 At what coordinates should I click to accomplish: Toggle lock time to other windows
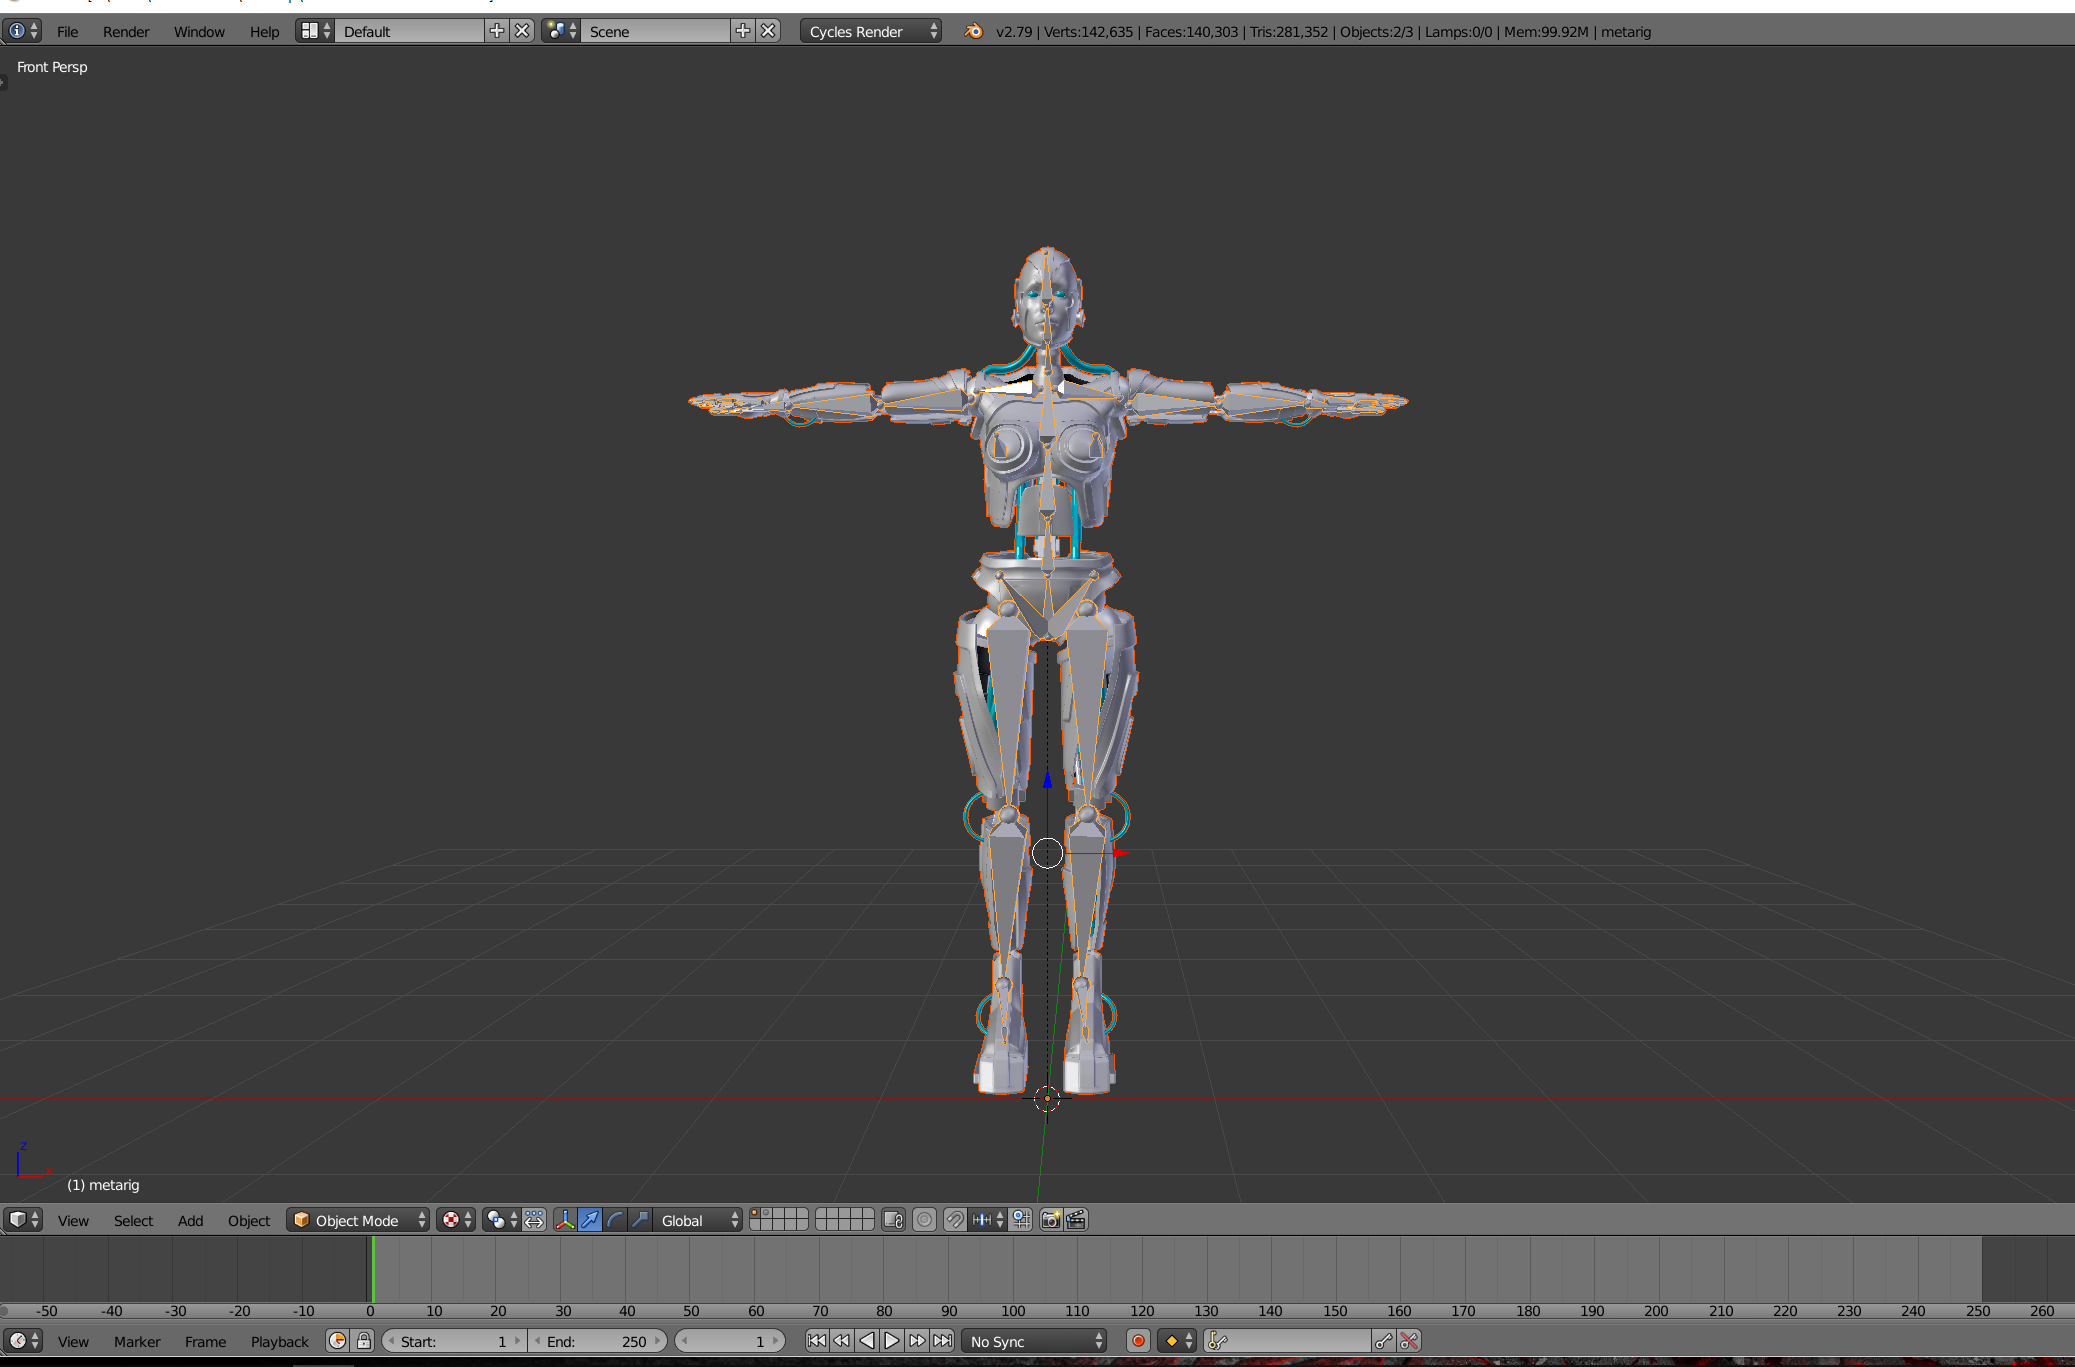coord(364,1341)
